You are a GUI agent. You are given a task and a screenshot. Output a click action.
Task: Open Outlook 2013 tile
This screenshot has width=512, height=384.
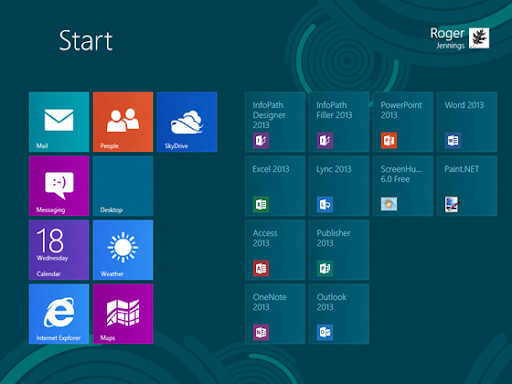tap(339, 314)
